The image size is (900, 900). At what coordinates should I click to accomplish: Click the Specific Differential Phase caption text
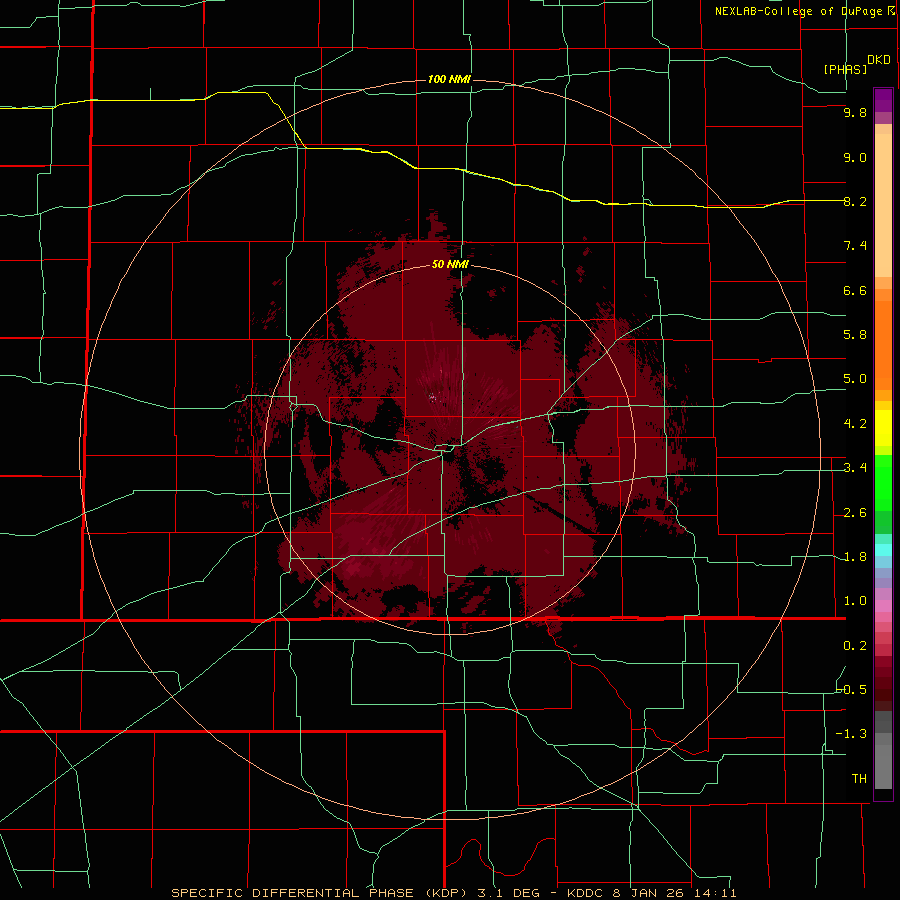pyautogui.click(x=453, y=893)
